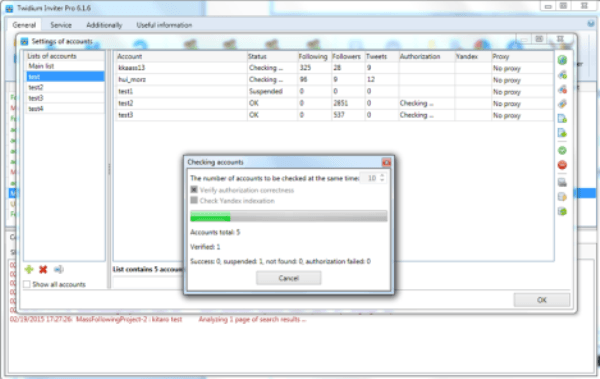Click the green checking progress bar

point(289,216)
